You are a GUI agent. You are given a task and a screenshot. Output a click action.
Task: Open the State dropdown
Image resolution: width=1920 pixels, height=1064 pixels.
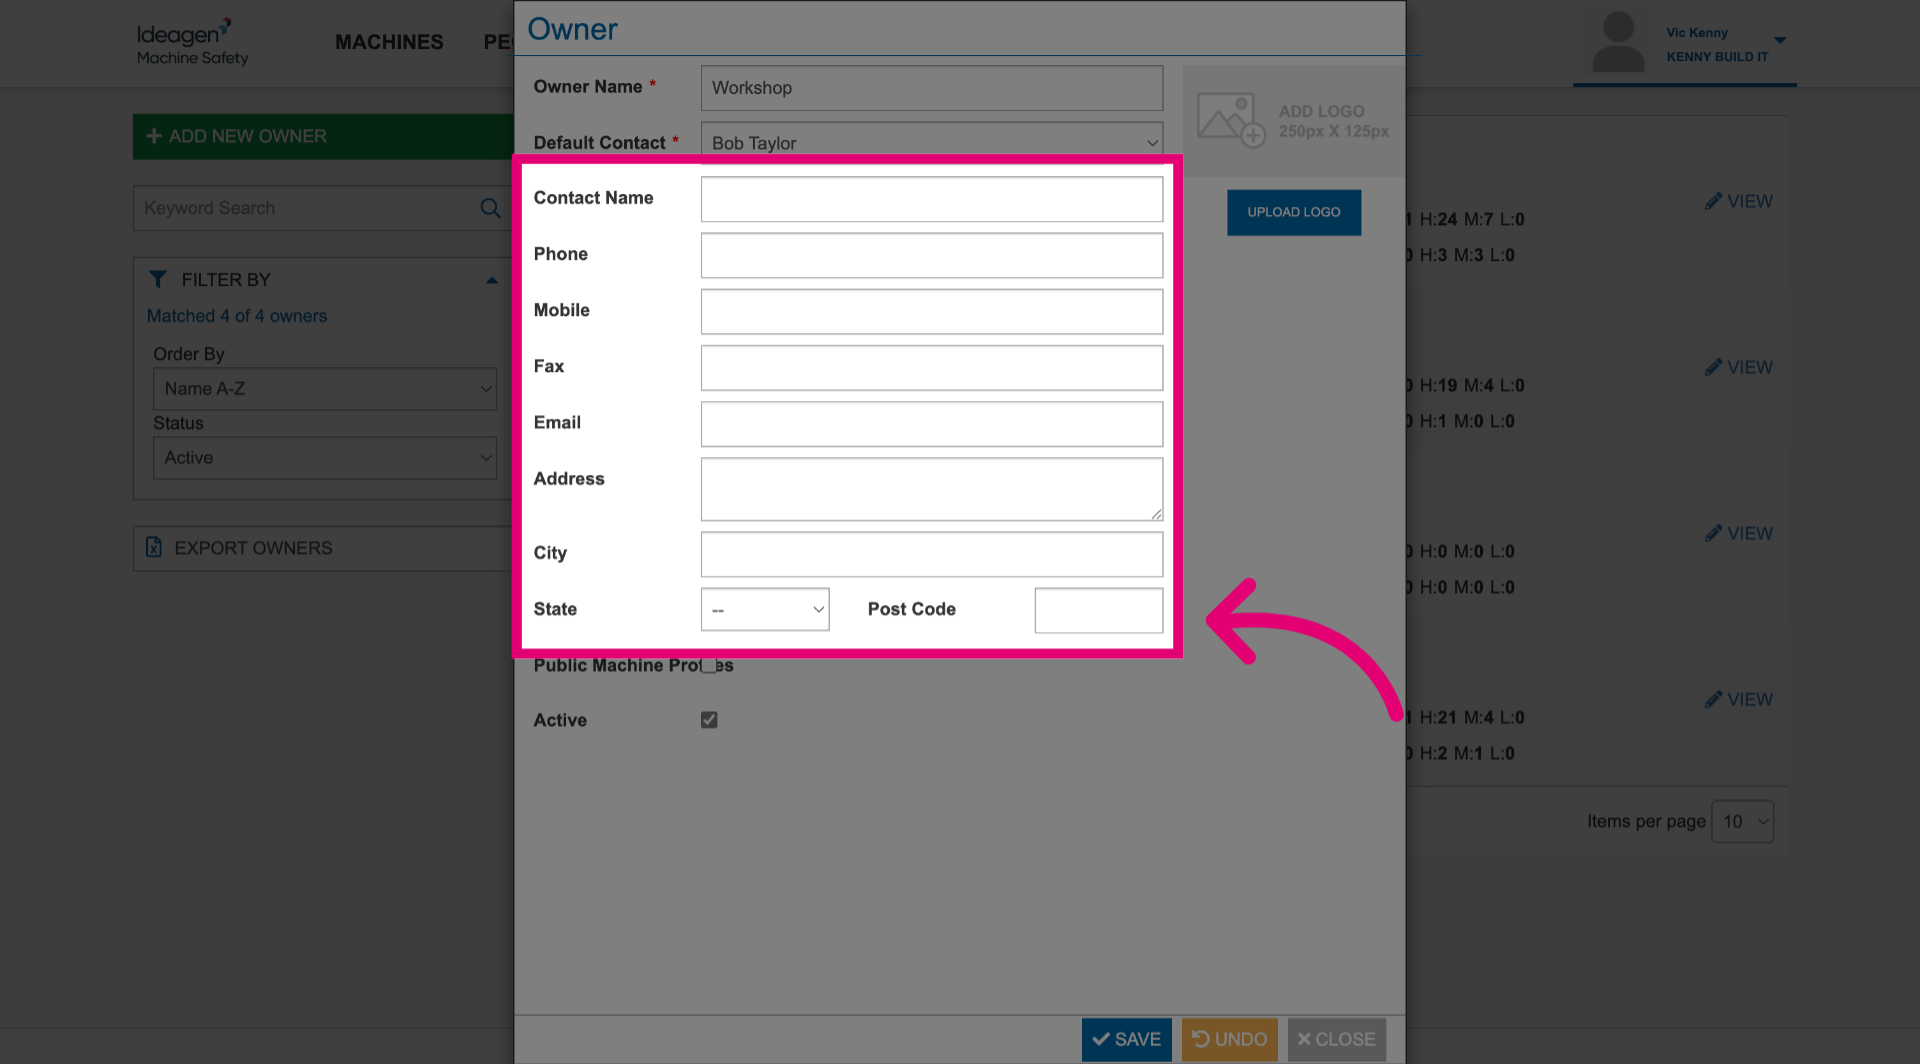(765, 609)
